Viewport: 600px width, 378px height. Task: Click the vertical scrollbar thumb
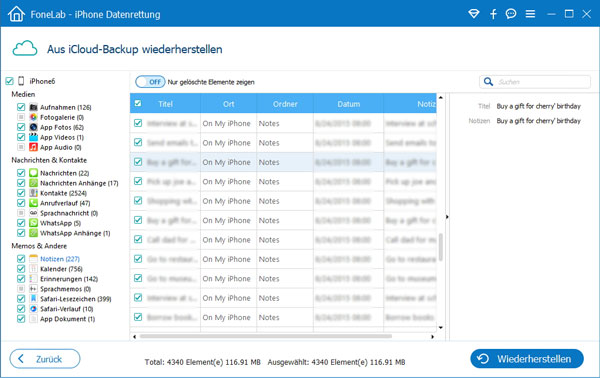click(x=440, y=247)
